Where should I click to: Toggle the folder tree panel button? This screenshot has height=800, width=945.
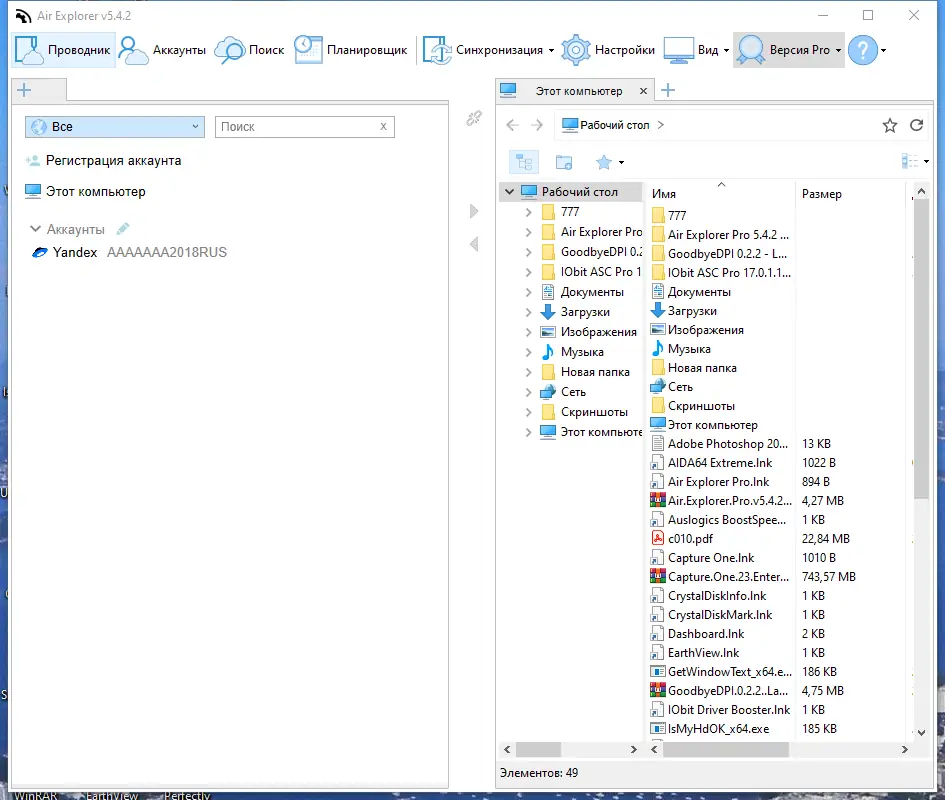[524, 162]
